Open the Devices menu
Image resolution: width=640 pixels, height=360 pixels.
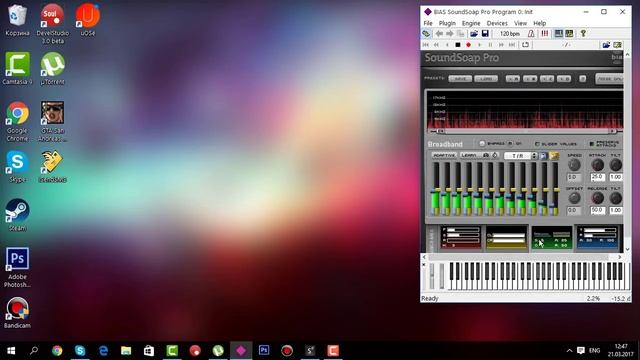coord(497,23)
